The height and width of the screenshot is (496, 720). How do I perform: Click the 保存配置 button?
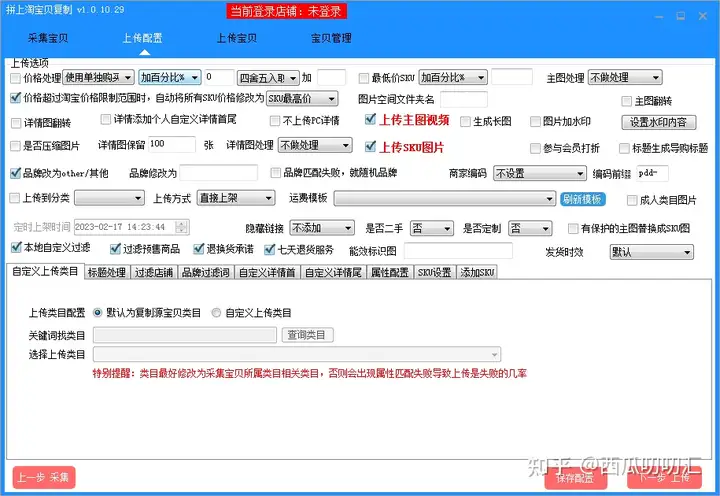(575, 479)
